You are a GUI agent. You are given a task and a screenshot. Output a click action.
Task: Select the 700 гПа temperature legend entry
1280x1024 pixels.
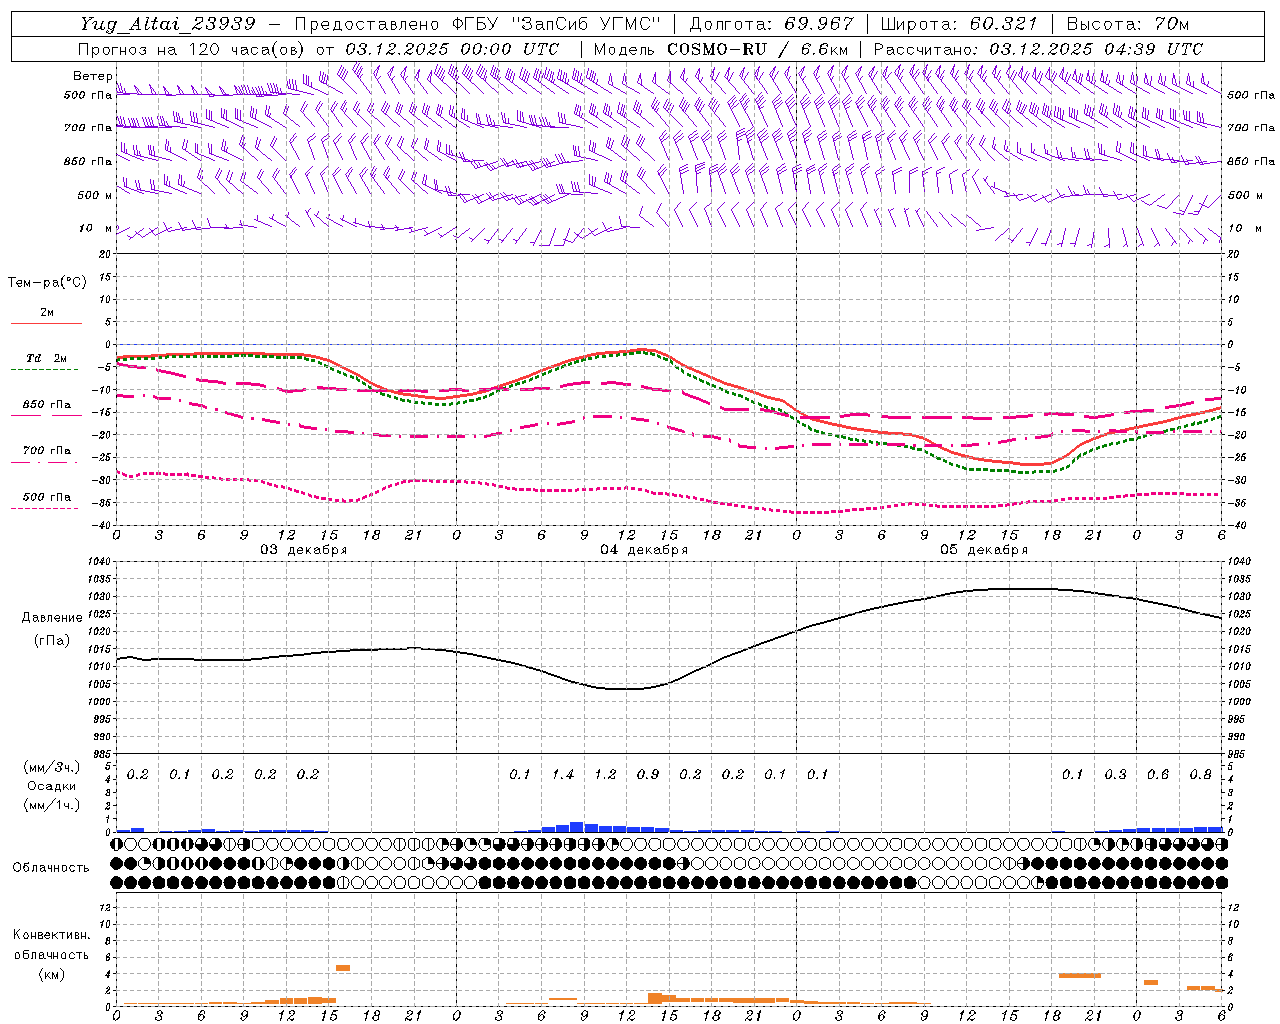coord(47,451)
